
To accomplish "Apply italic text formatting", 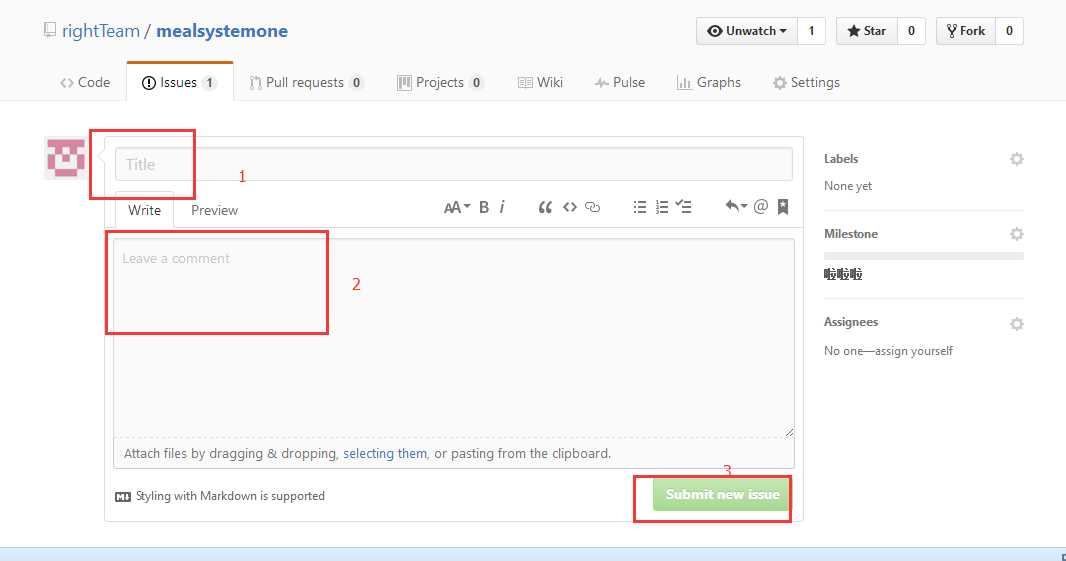I will 502,207.
